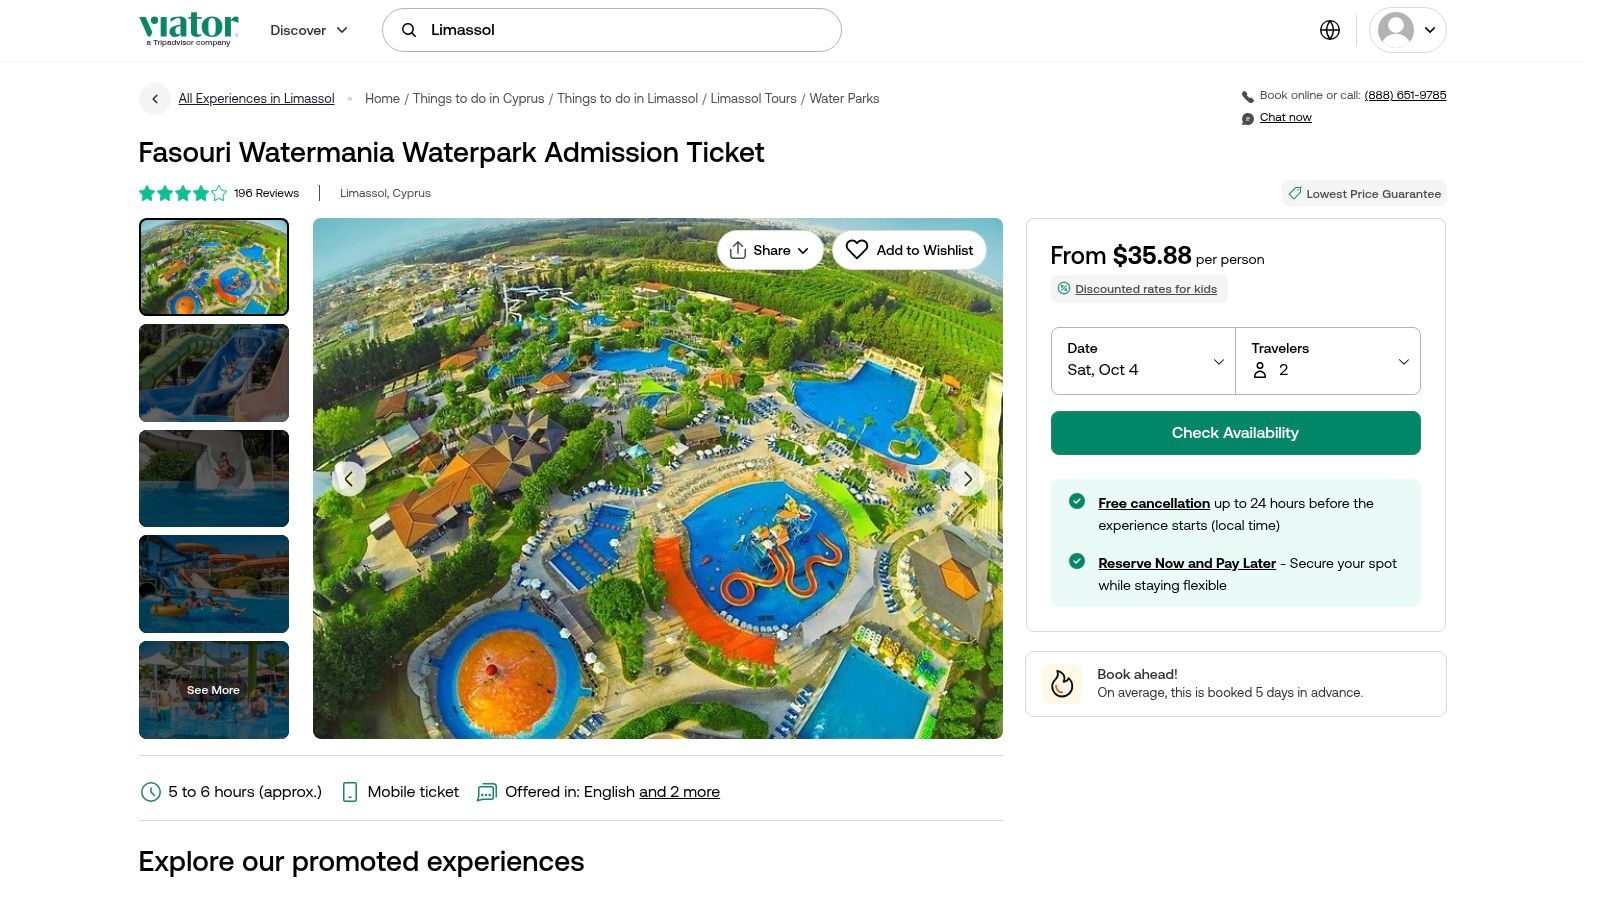Open the Chat now link
This screenshot has width=1600, height=900.
point(1285,118)
